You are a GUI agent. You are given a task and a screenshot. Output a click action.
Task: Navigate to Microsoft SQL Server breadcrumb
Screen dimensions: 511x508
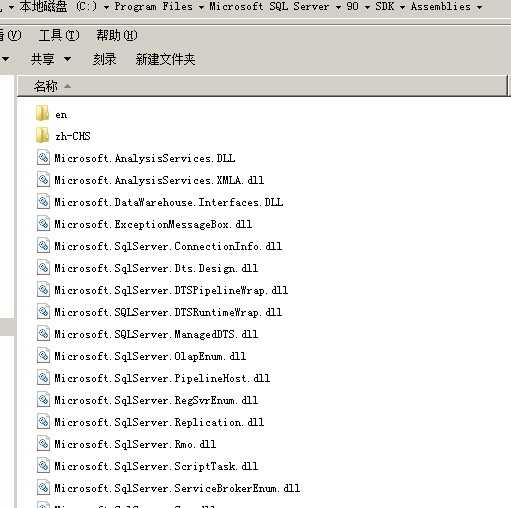[x=269, y=6]
